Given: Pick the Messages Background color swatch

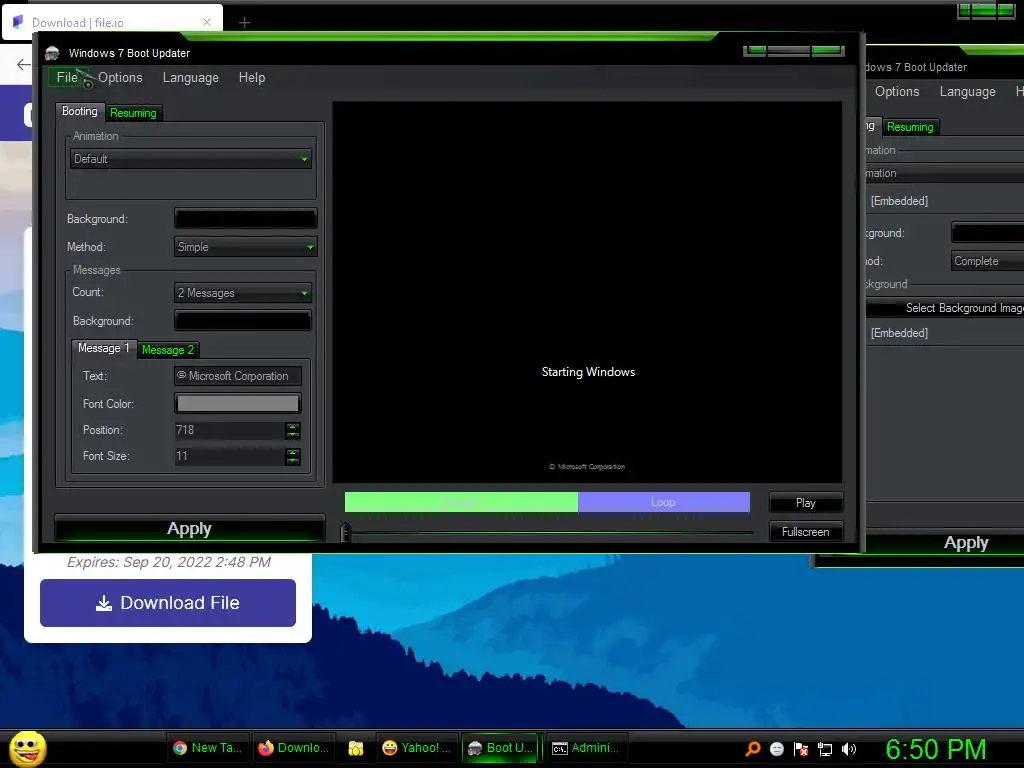Looking at the screenshot, I should pyautogui.click(x=243, y=321).
